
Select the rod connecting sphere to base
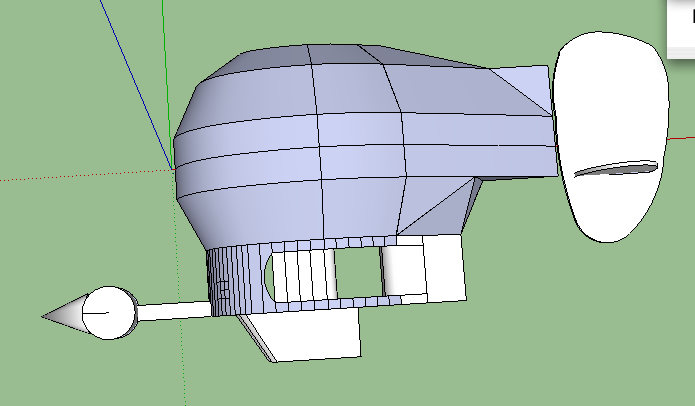[175, 312]
